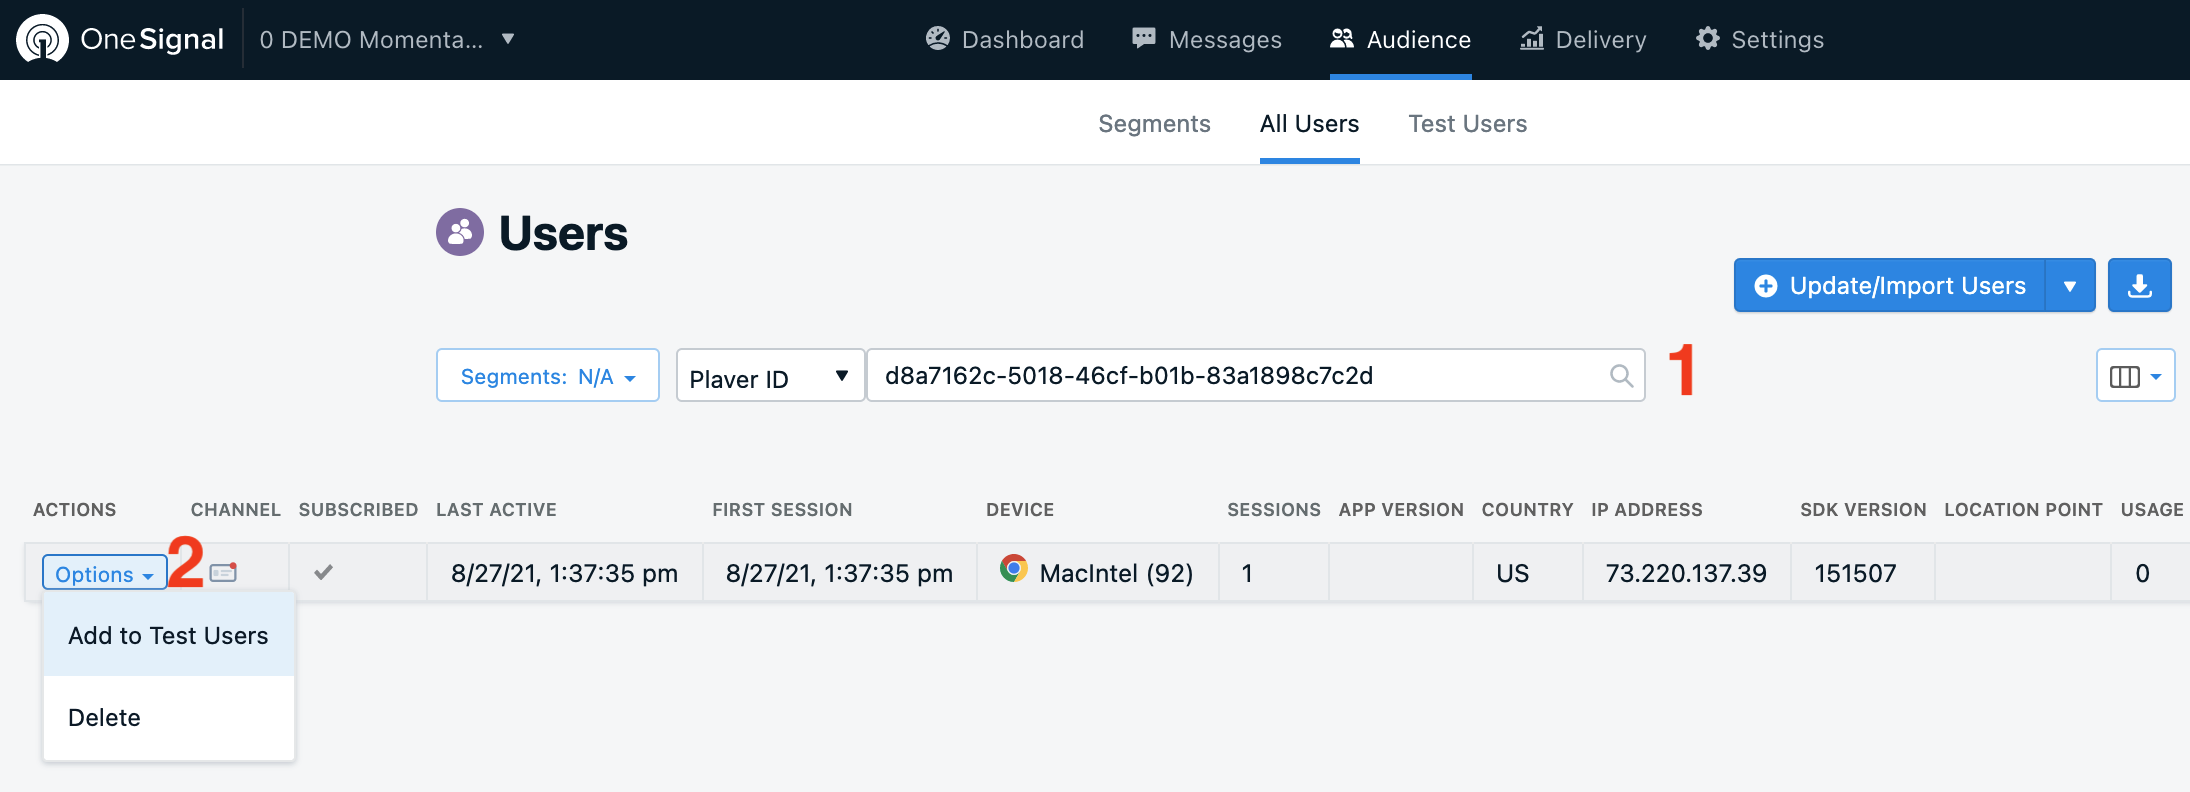The height and width of the screenshot is (792, 2190).
Task: Click the web push channel icon
Action: click(x=224, y=572)
